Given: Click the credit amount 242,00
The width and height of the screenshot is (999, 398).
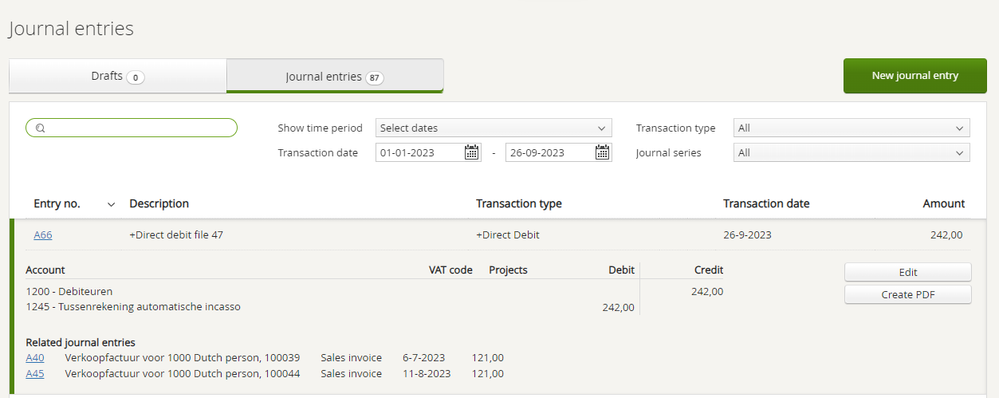Looking at the screenshot, I should point(707,292).
